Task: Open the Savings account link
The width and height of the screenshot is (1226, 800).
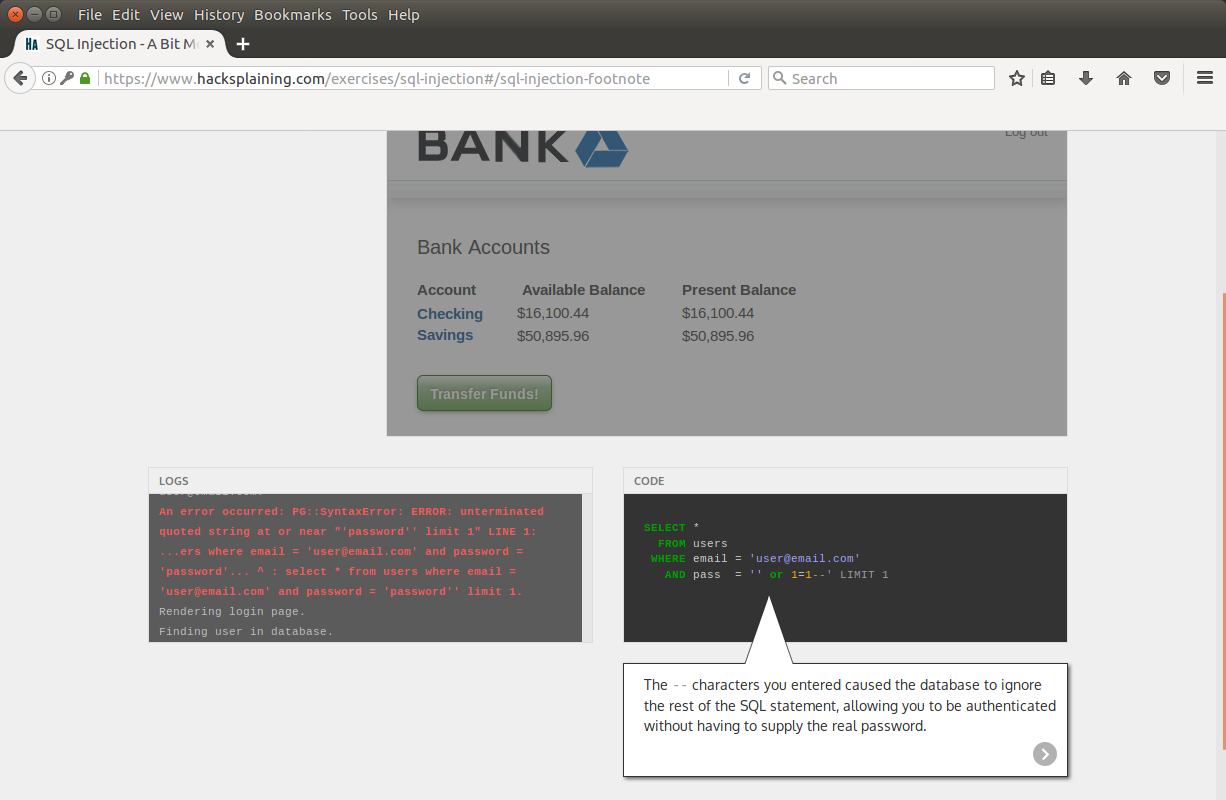Action: pos(445,335)
